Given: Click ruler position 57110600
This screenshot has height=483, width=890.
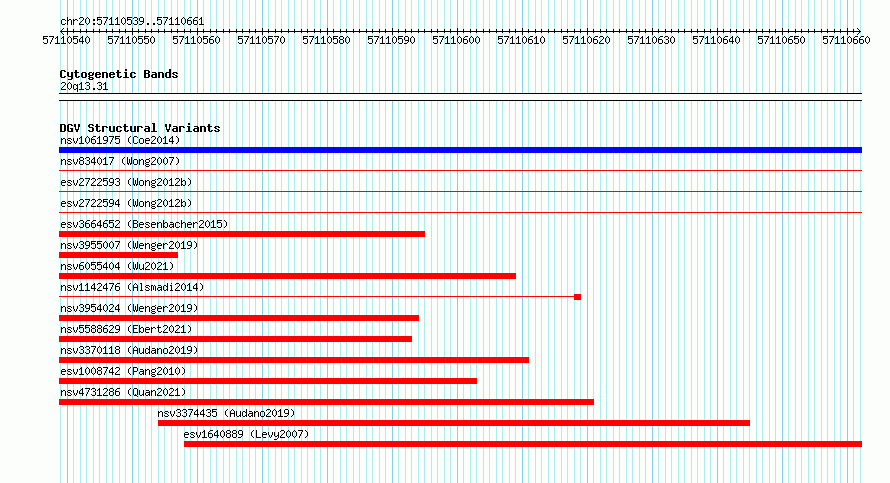Looking at the screenshot, I should [x=456, y=40].
